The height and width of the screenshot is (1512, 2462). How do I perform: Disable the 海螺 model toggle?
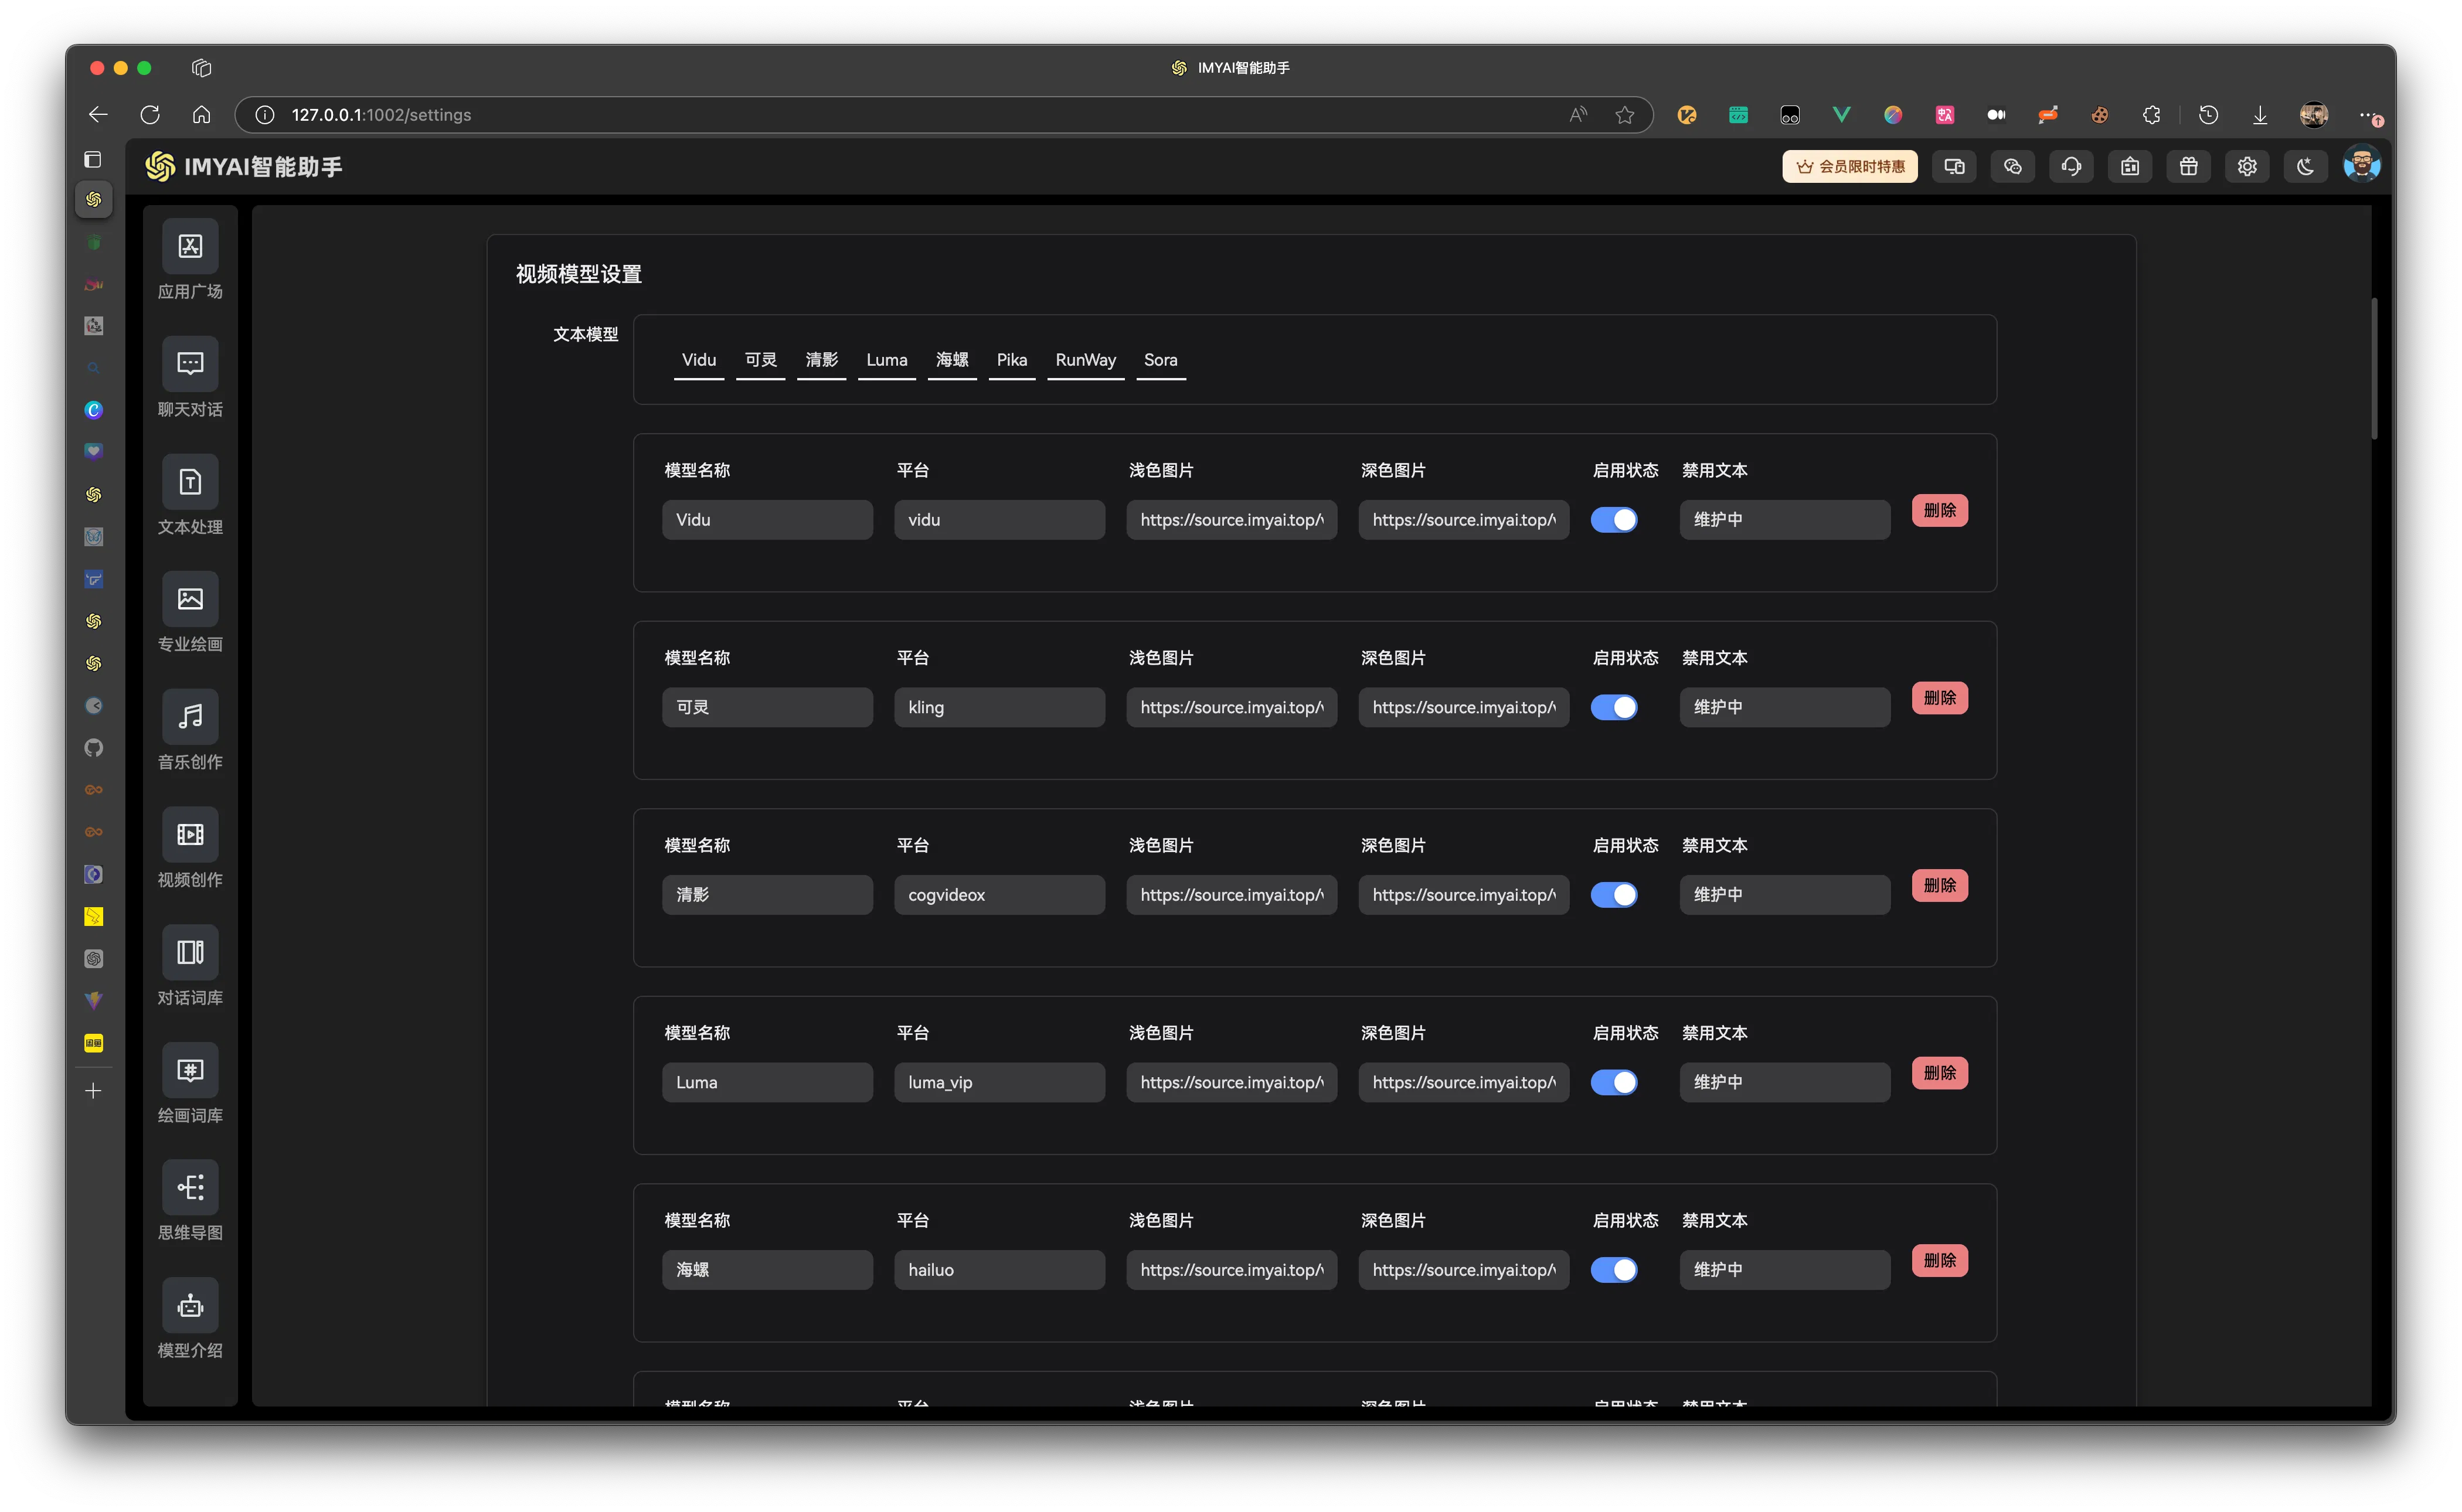(x=1613, y=1270)
